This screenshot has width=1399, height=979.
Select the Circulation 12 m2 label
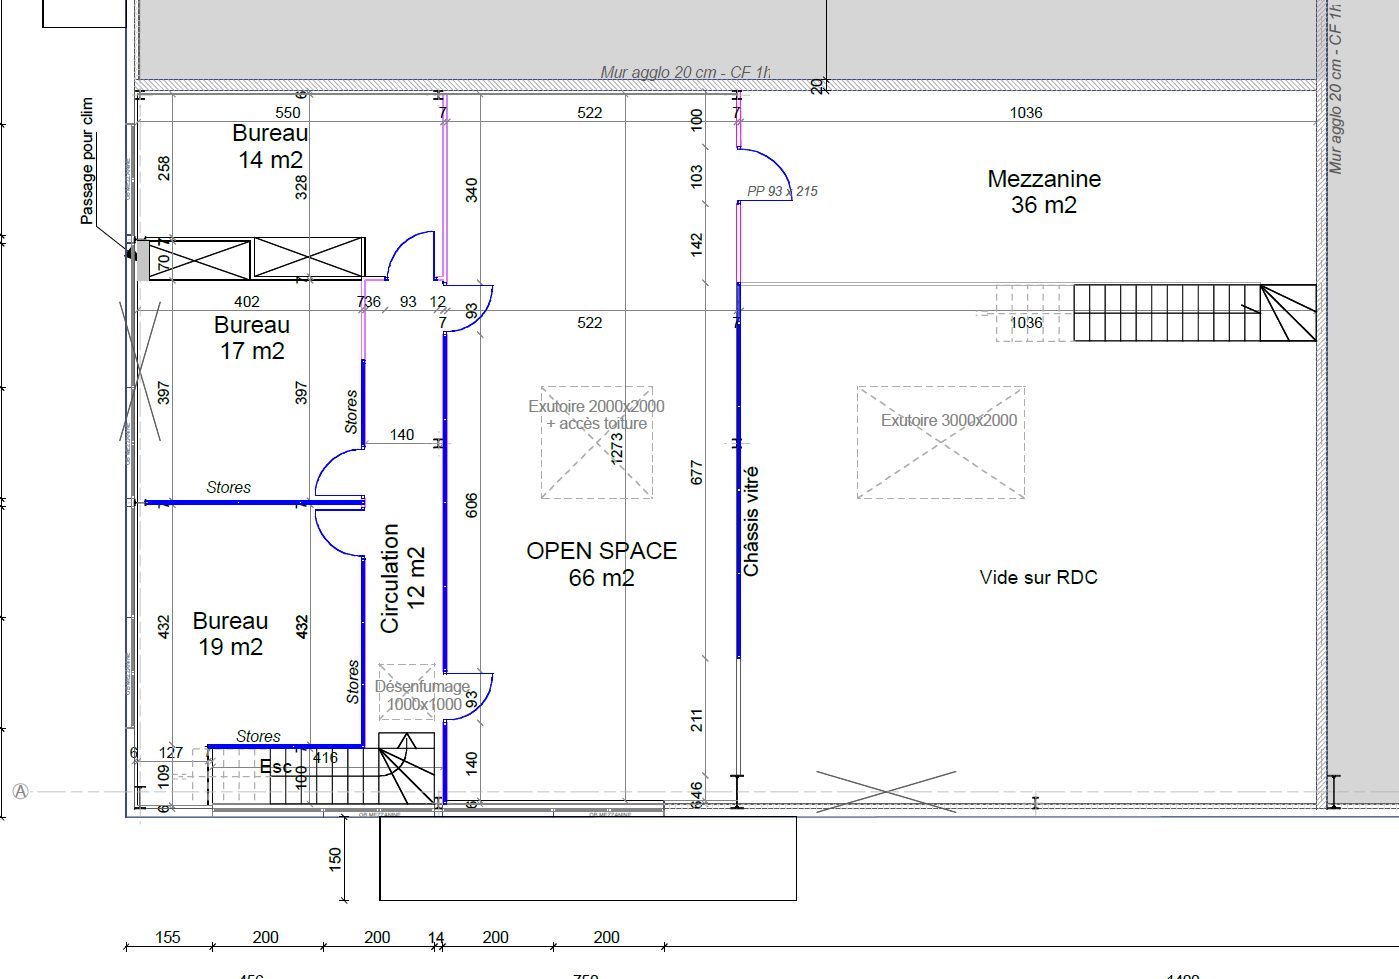click(x=403, y=578)
